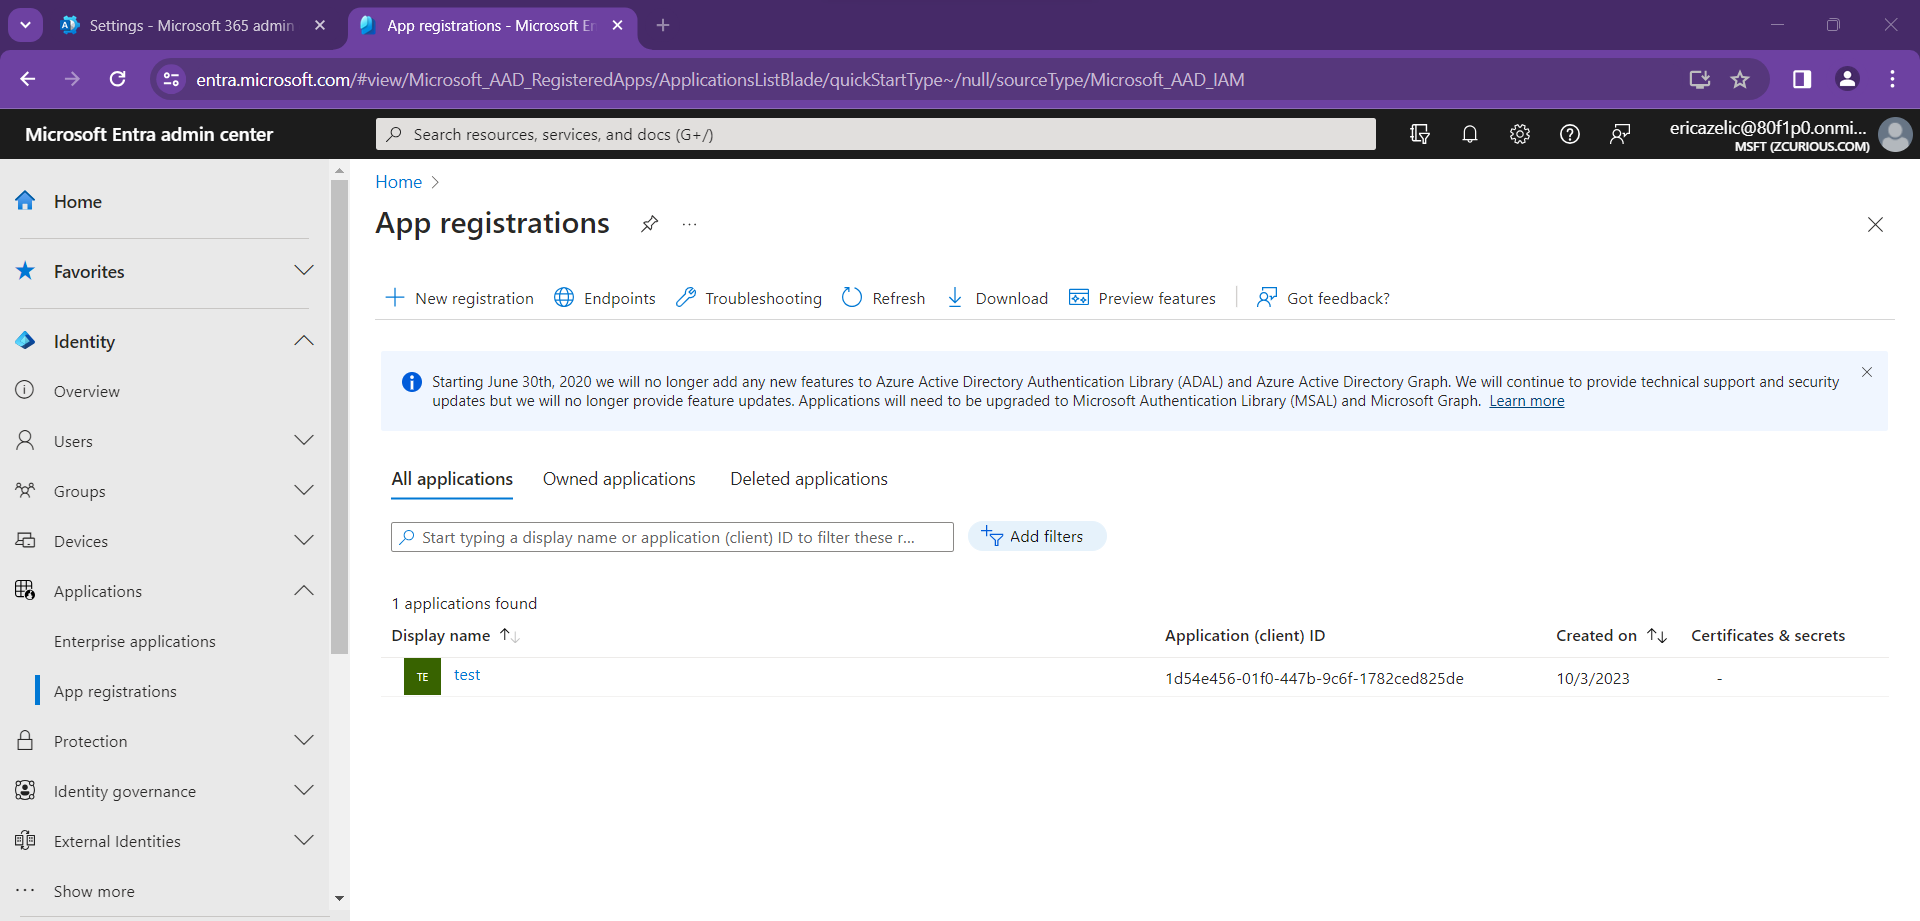Select App registrations in sidebar
Viewport: 1920px width, 921px height.
115,691
